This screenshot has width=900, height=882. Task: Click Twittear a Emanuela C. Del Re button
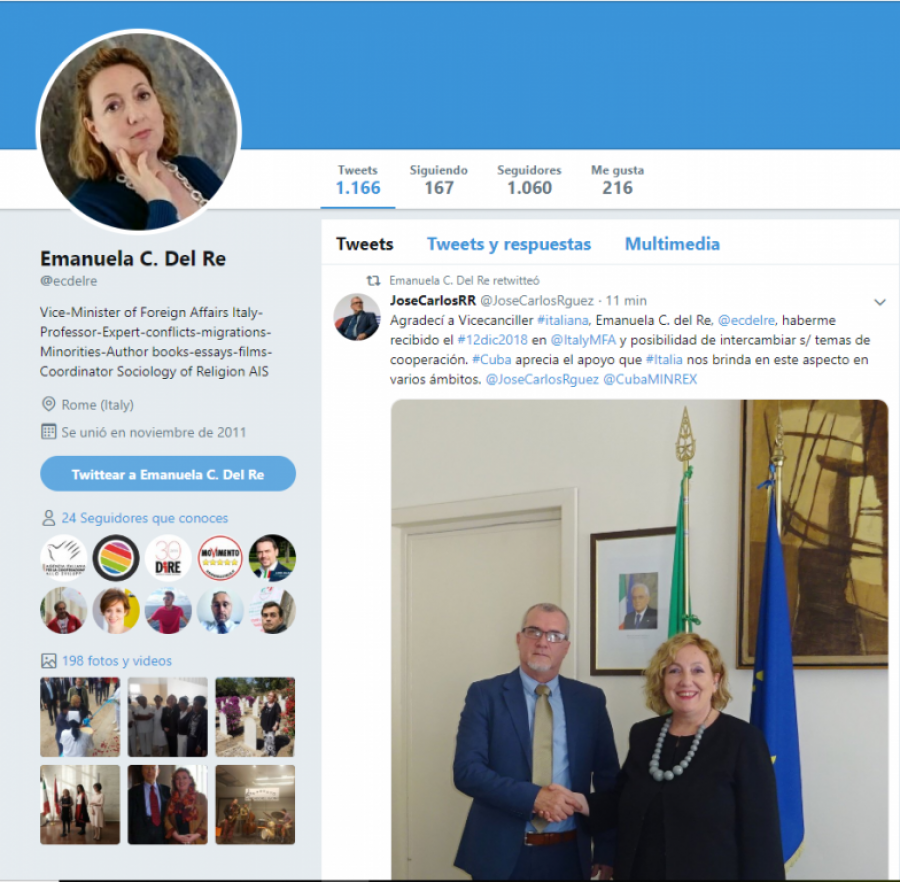point(168,474)
